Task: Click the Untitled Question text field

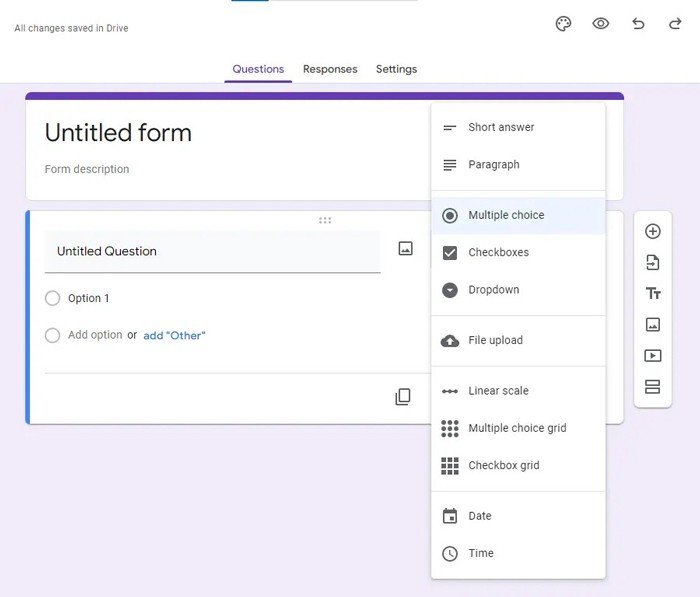Action: [212, 251]
